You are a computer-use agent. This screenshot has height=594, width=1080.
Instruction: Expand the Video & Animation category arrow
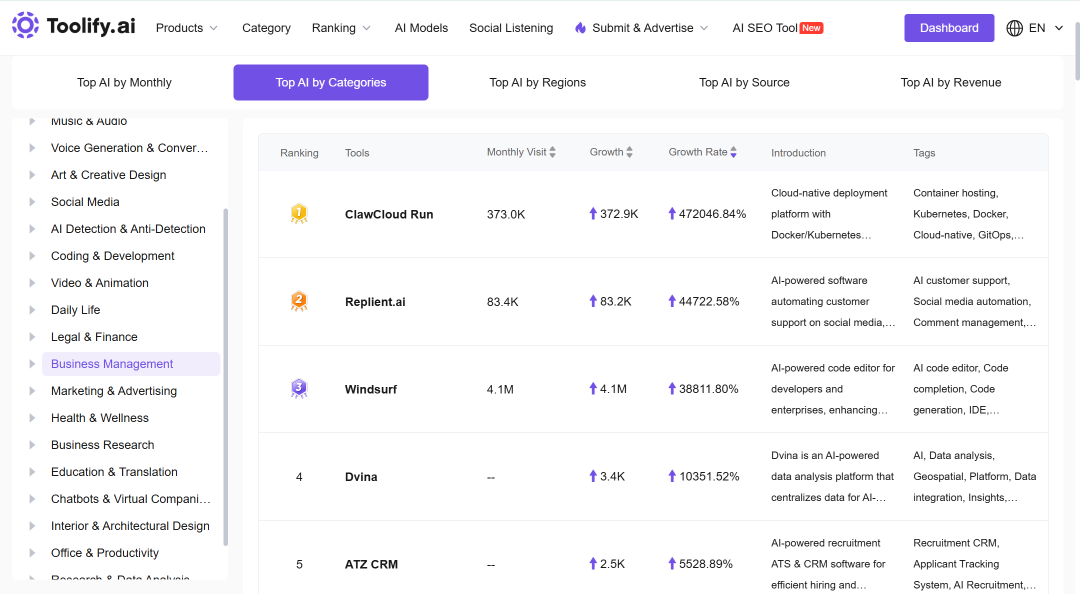(32, 283)
